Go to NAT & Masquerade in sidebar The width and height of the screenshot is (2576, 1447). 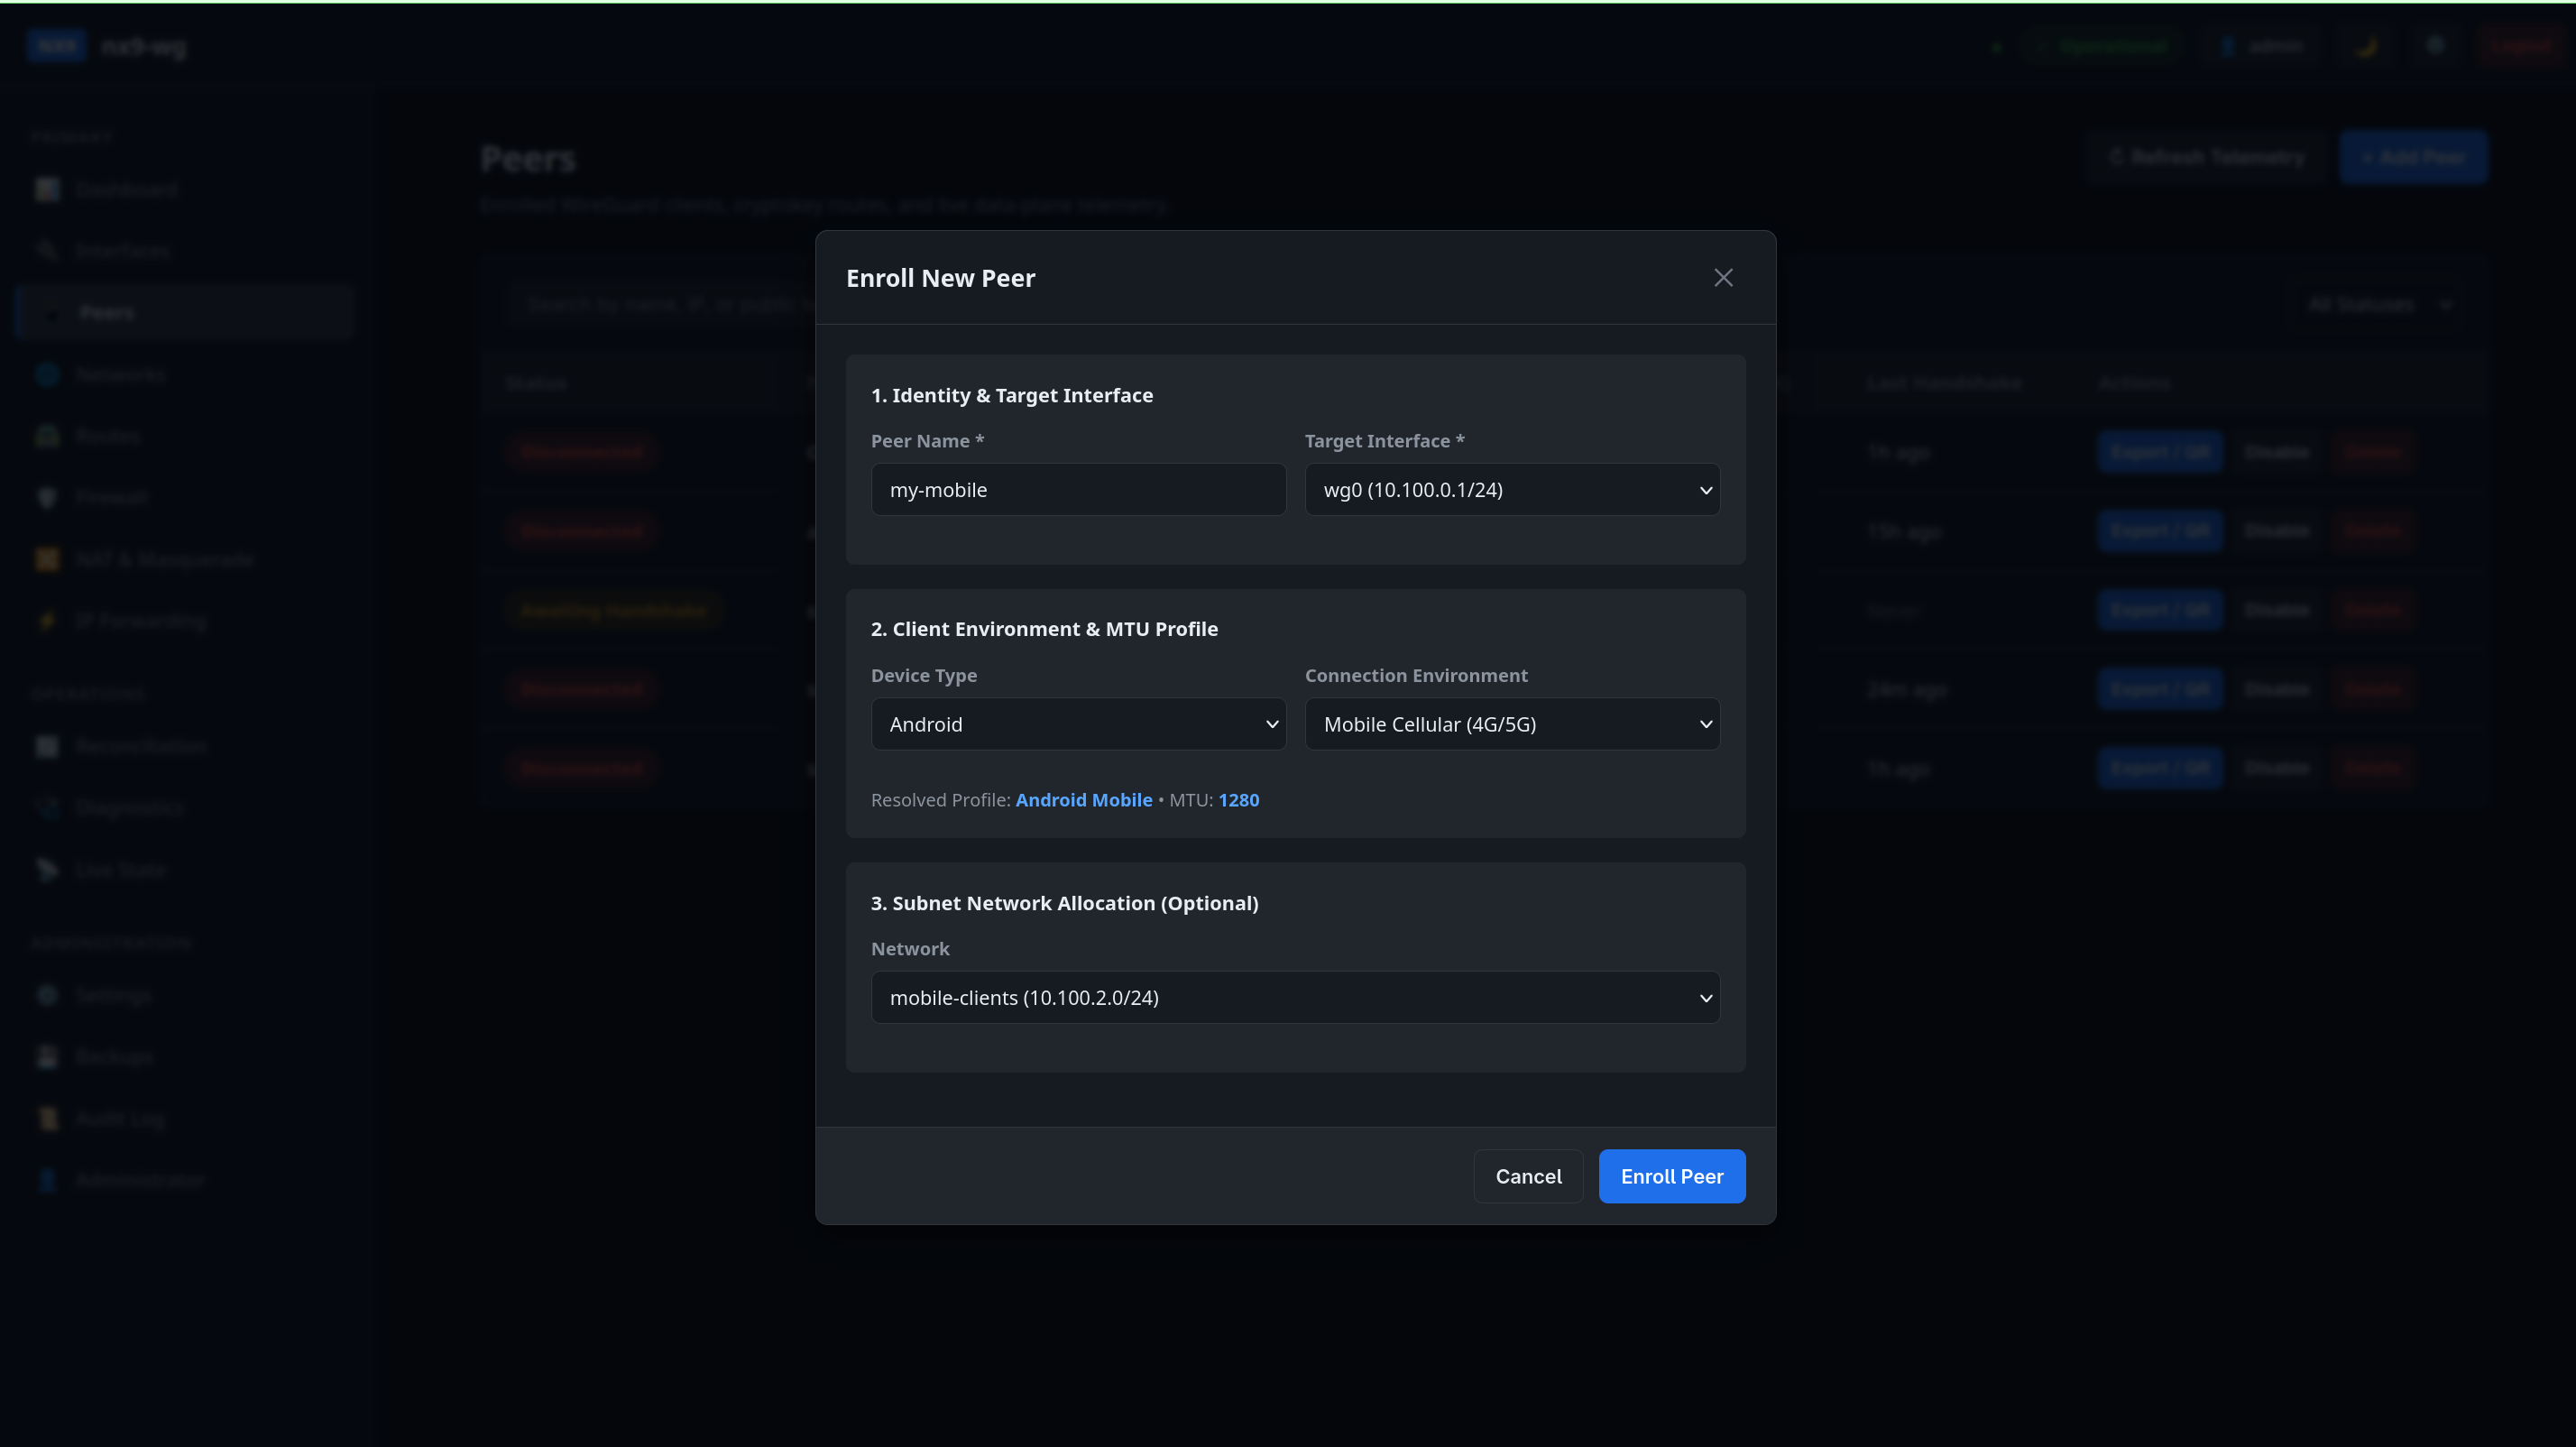pos(165,559)
